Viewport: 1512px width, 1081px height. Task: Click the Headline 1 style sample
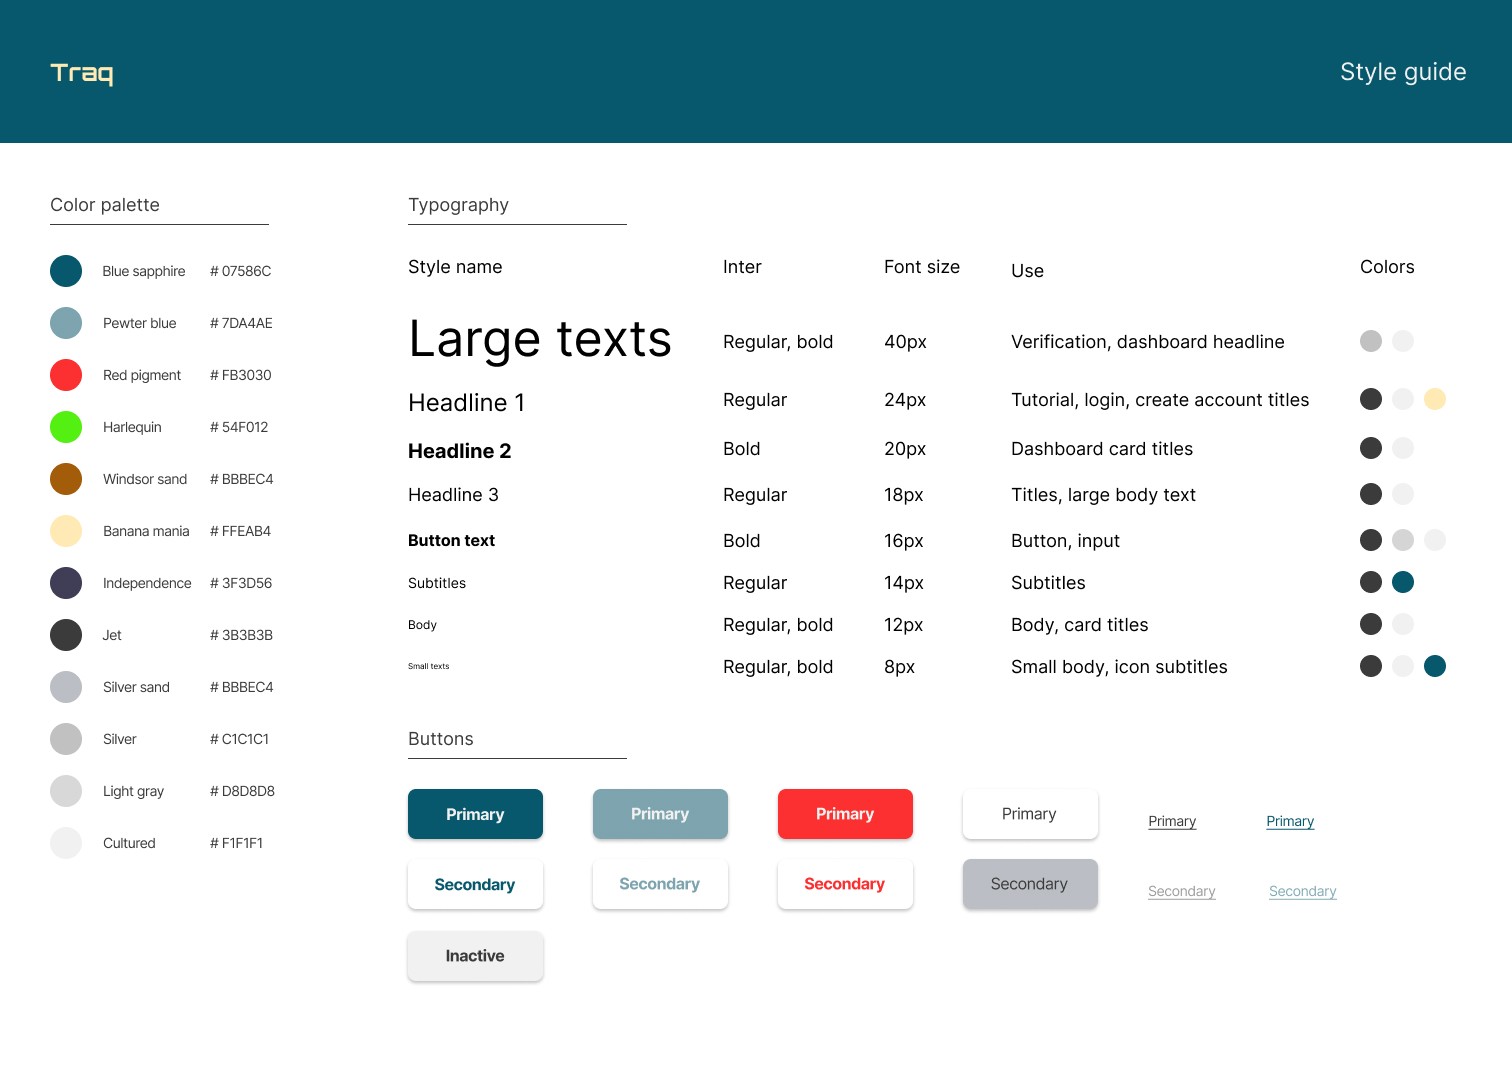pyautogui.click(x=467, y=403)
